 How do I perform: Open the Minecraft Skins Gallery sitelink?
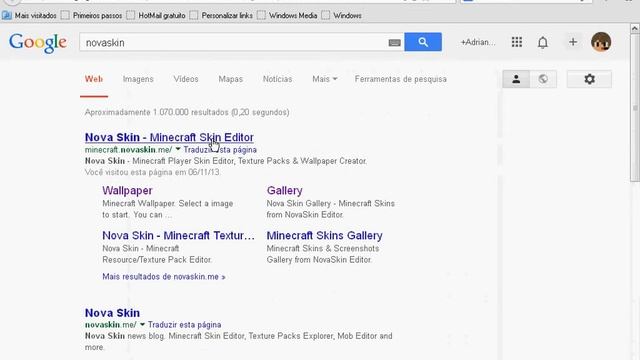[x=324, y=236]
